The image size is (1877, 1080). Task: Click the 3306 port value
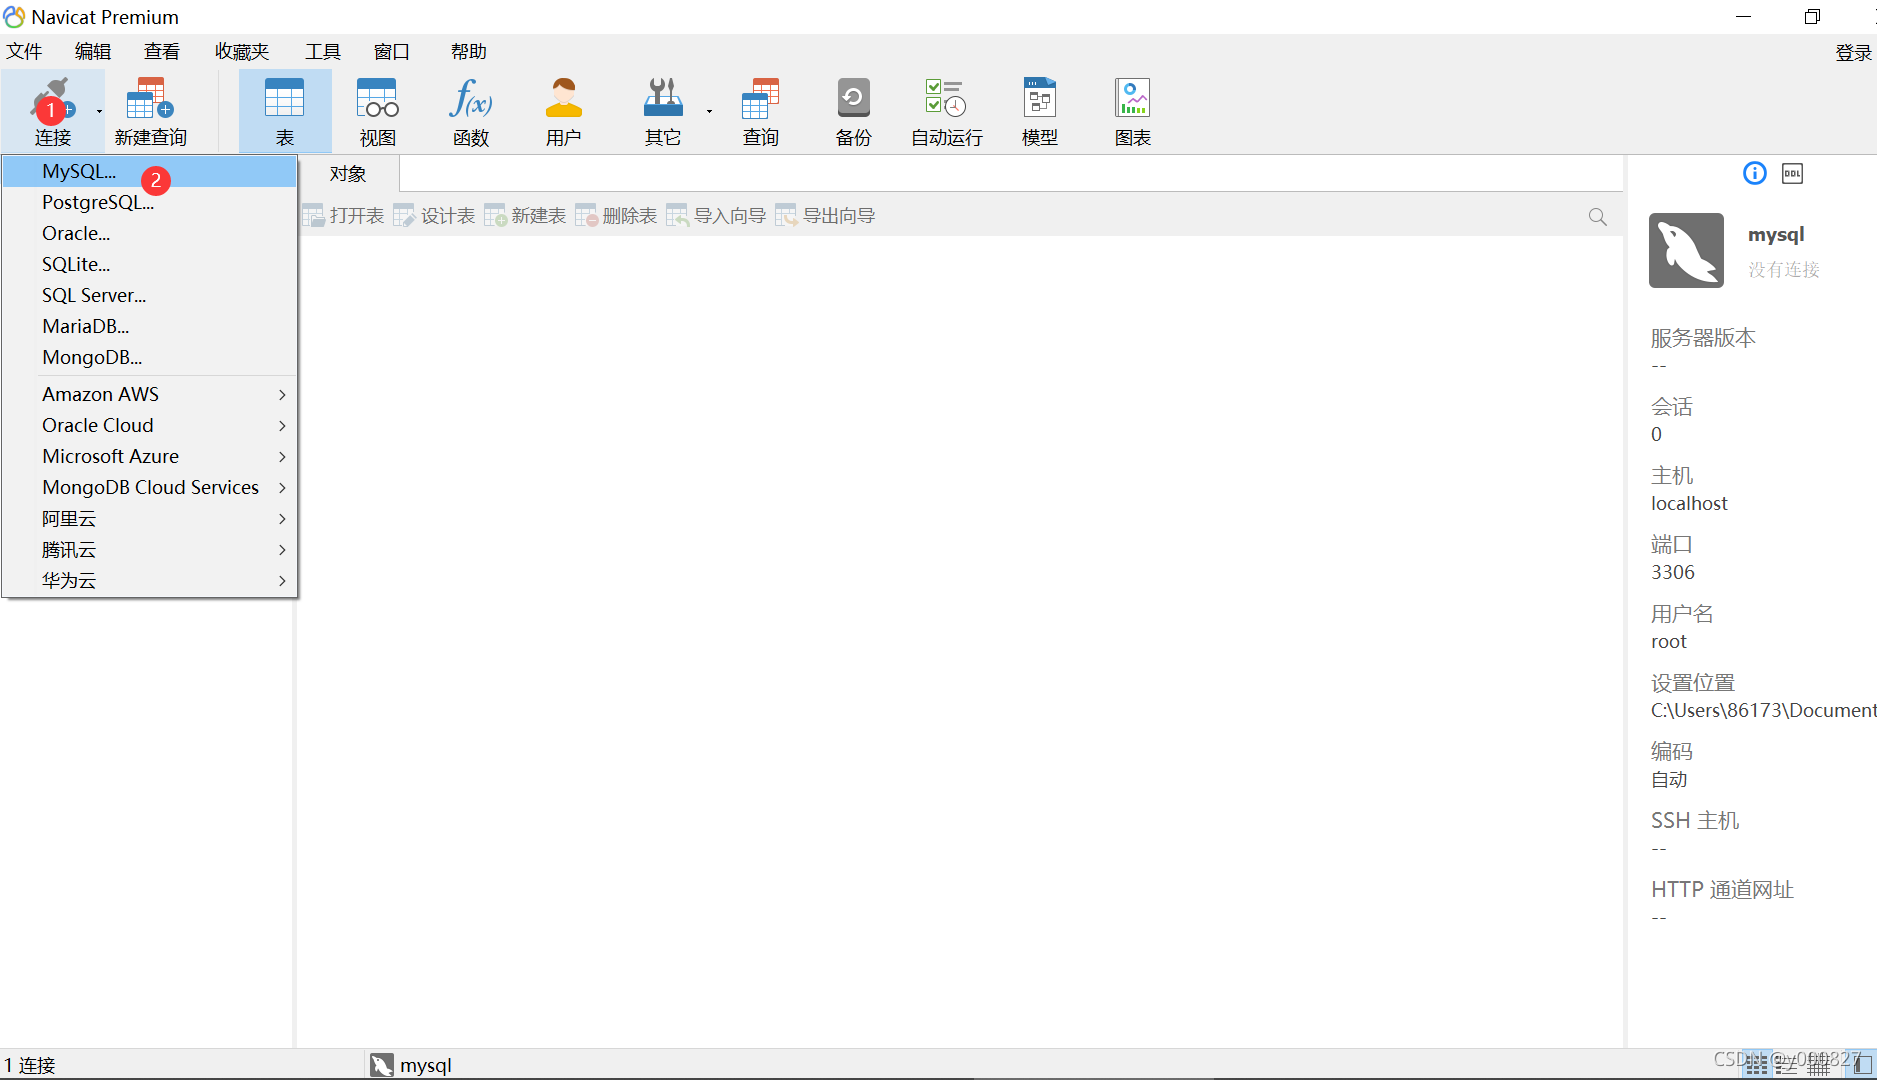1673,572
